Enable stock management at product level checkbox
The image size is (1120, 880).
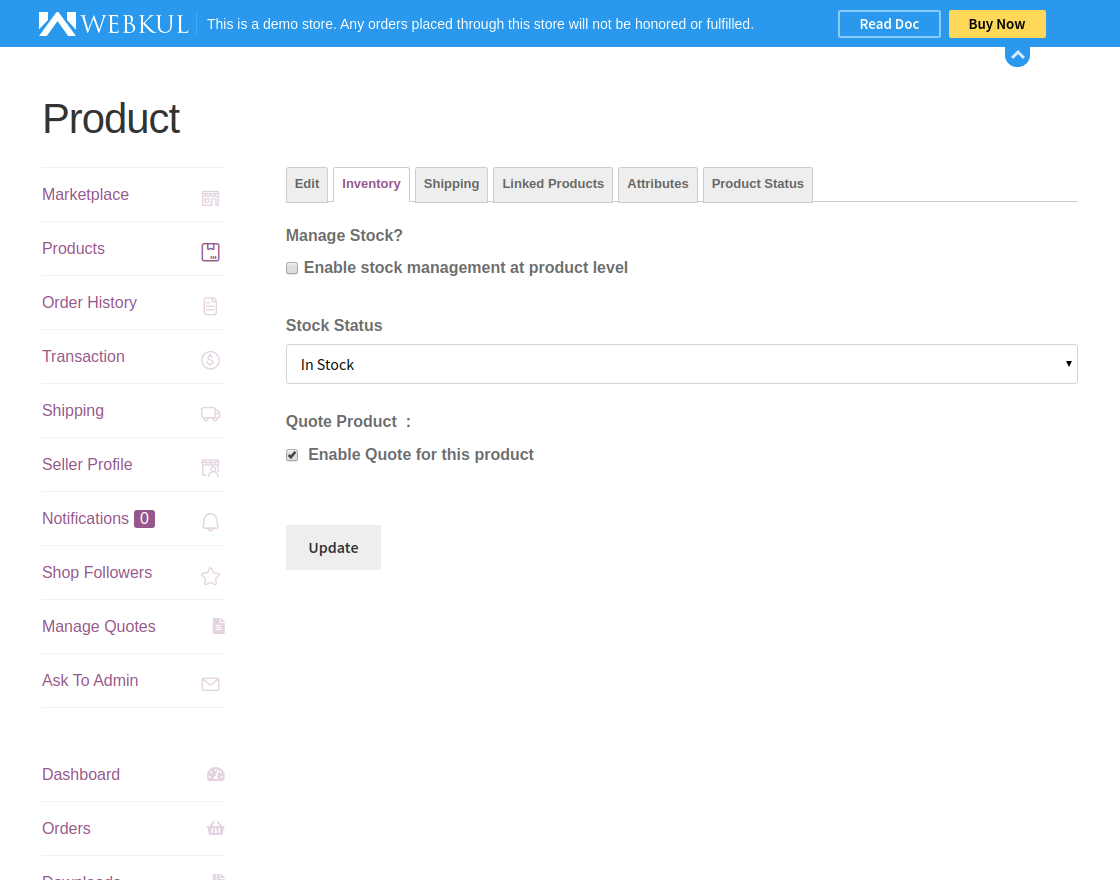[292, 268]
